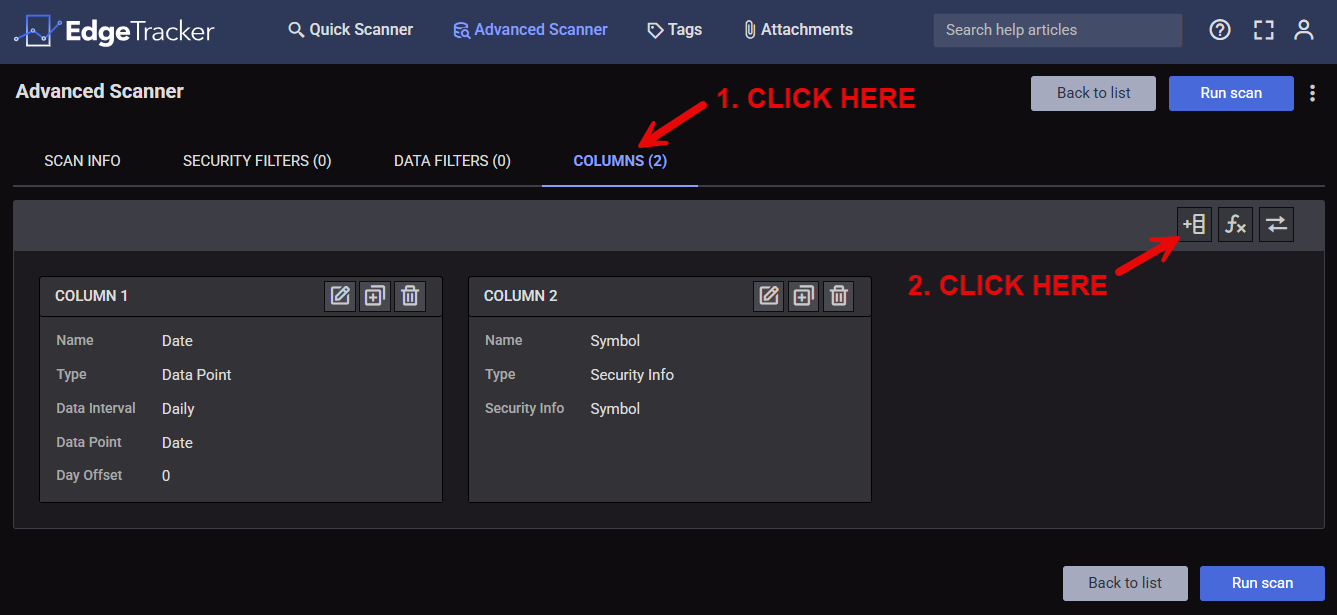
Task: Edit Column 1 with pencil icon
Action: 341,296
